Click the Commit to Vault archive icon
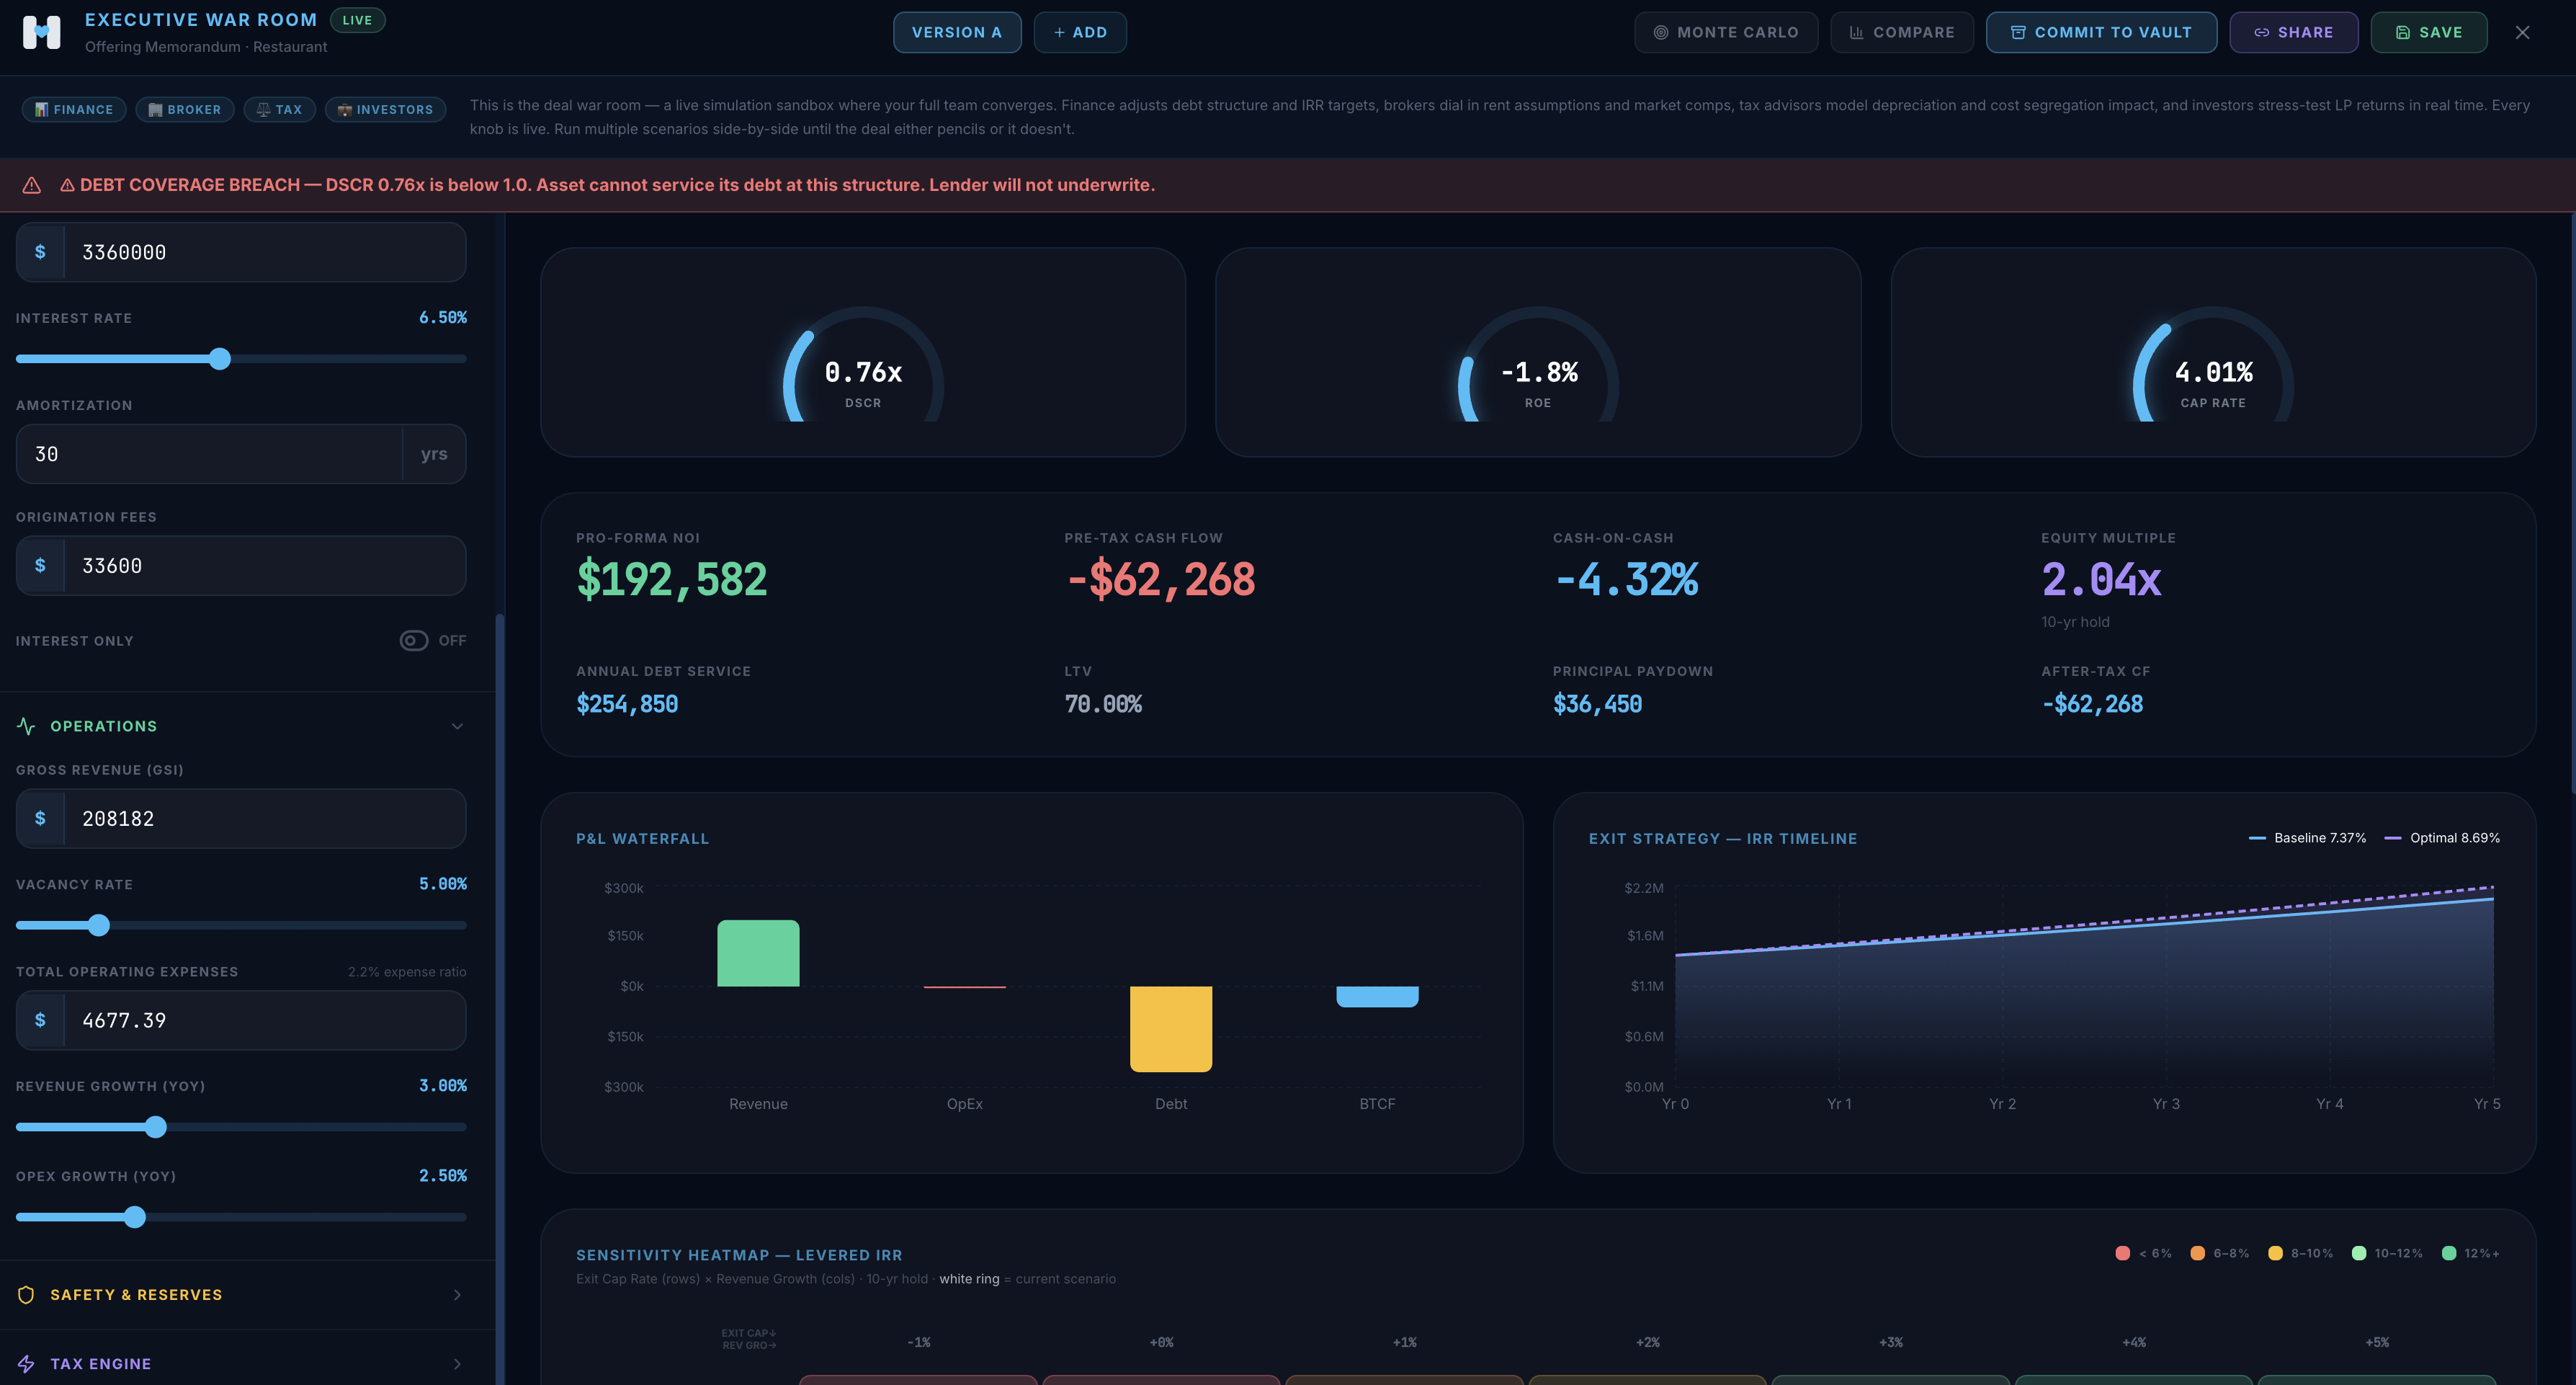Viewport: 2576px width, 1385px height. 2018,32
